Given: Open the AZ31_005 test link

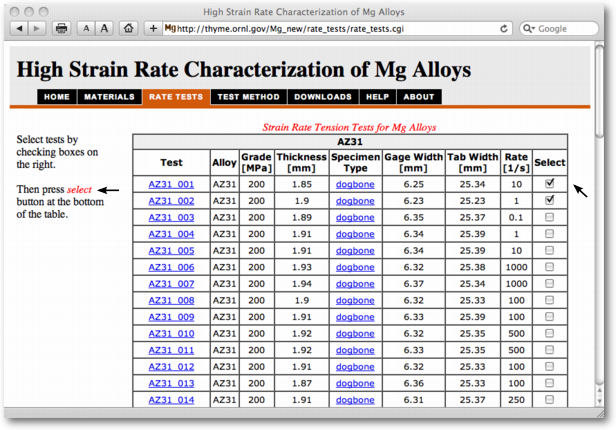Looking at the screenshot, I should tap(171, 251).
